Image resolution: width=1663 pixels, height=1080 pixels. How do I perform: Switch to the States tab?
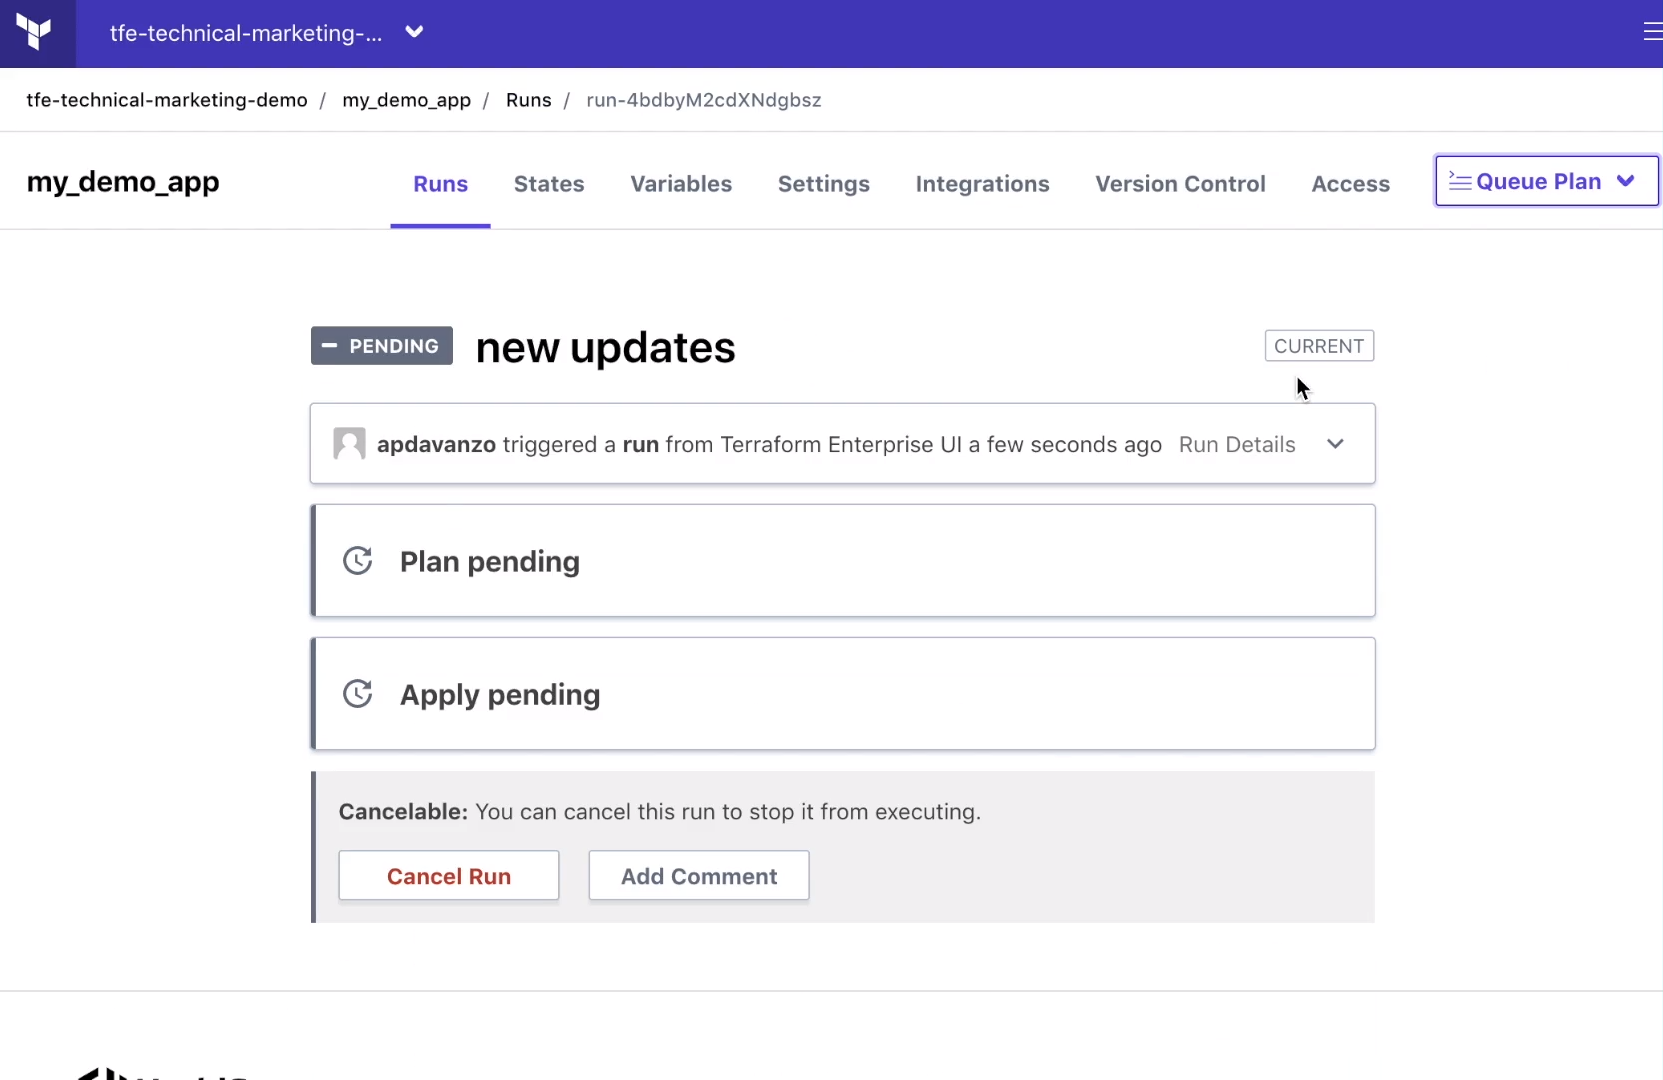pyautogui.click(x=549, y=184)
